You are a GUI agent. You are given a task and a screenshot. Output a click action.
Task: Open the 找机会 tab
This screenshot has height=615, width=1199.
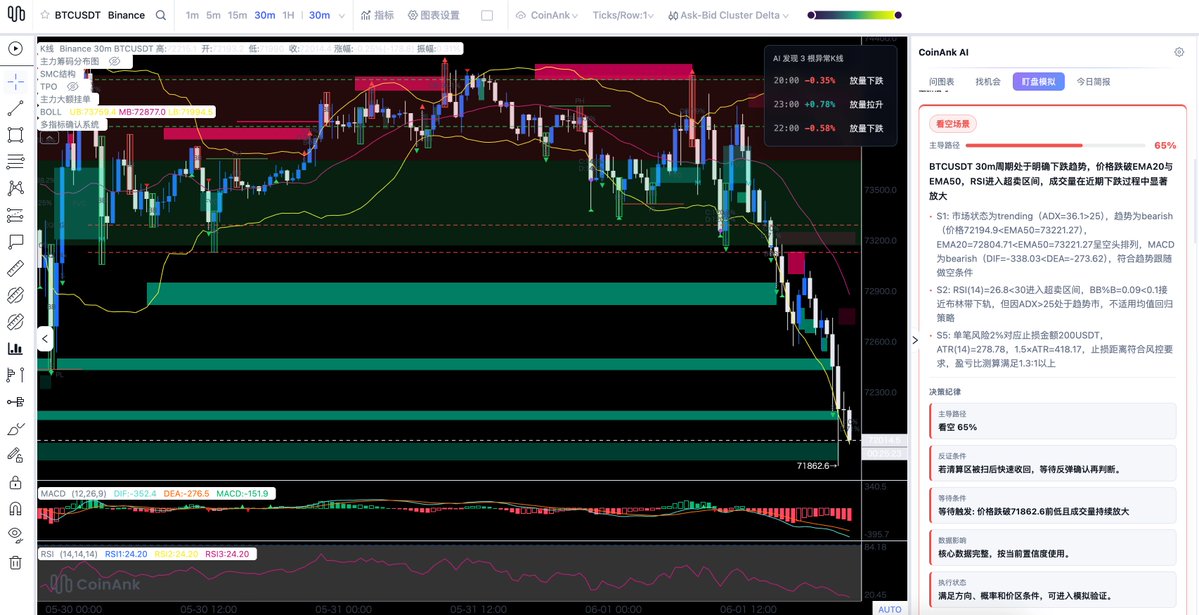pyautogui.click(x=987, y=82)
